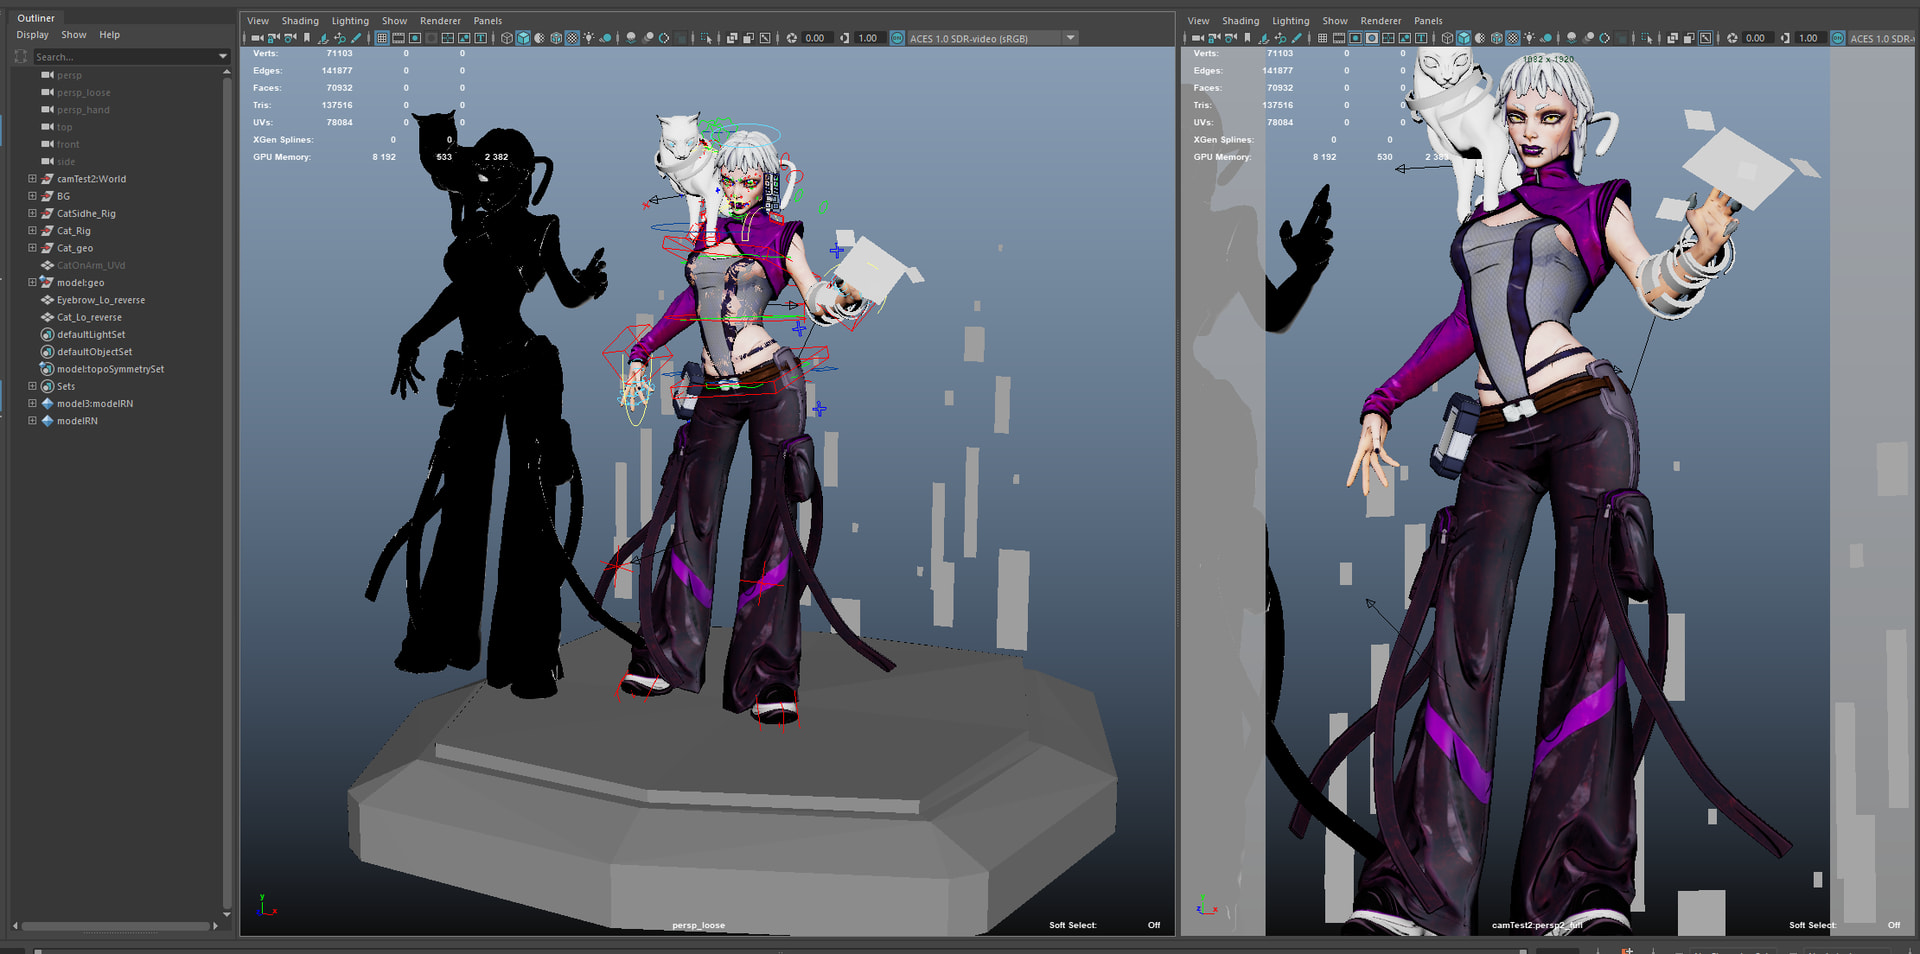This screenshot has height=954, width=1920.
Task: Click the lock camera icon in left viewport
Action: pos(273,38)
